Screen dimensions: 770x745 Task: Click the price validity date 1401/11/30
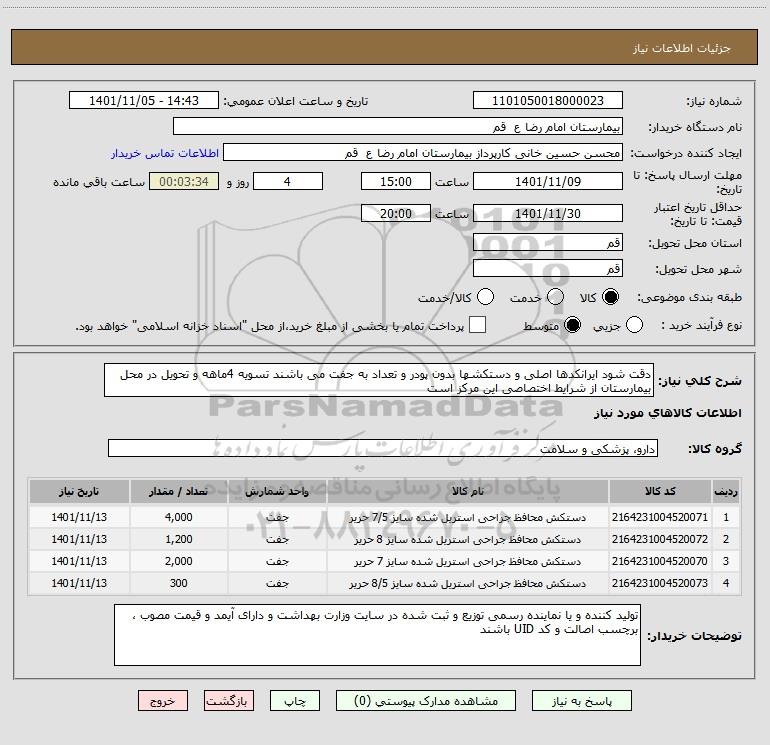click(x=548, y=213)
